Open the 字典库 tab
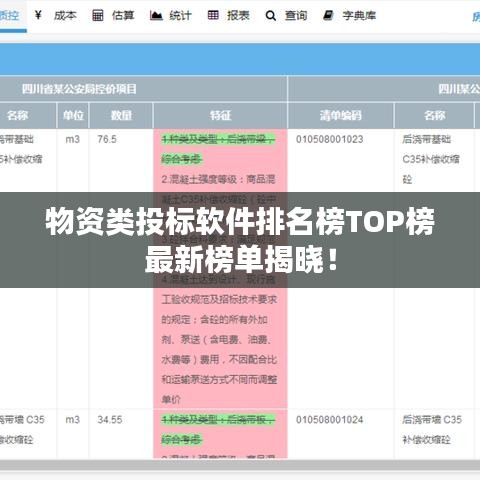This screenshot has height=480, width=480. [x=359, y=15]
